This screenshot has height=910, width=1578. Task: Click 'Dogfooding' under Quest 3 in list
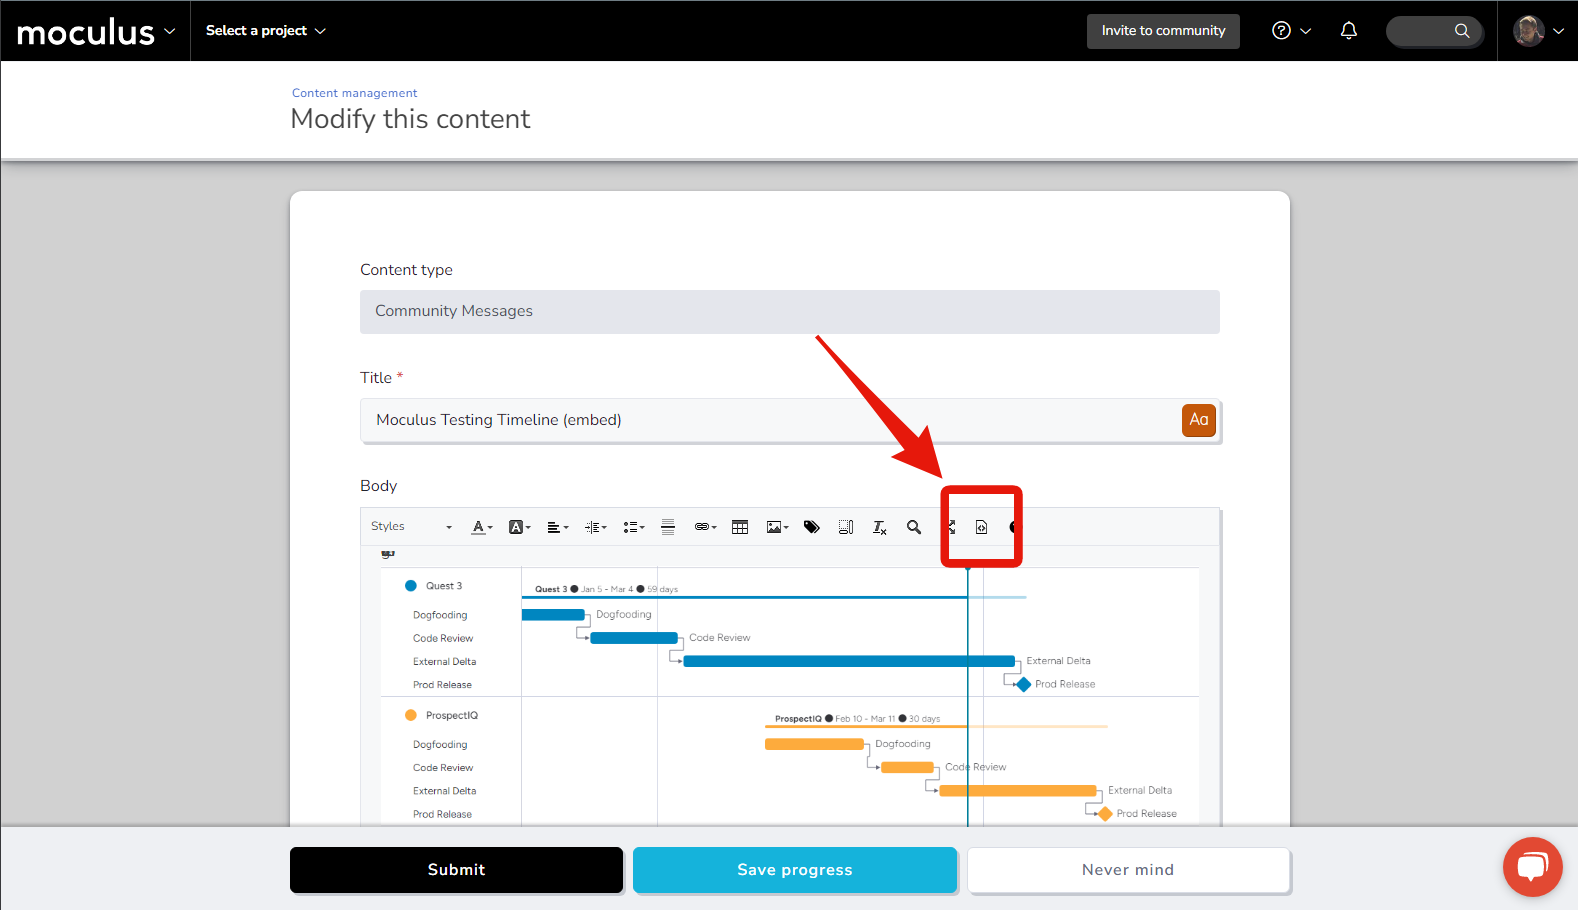(x=440, y=615)
